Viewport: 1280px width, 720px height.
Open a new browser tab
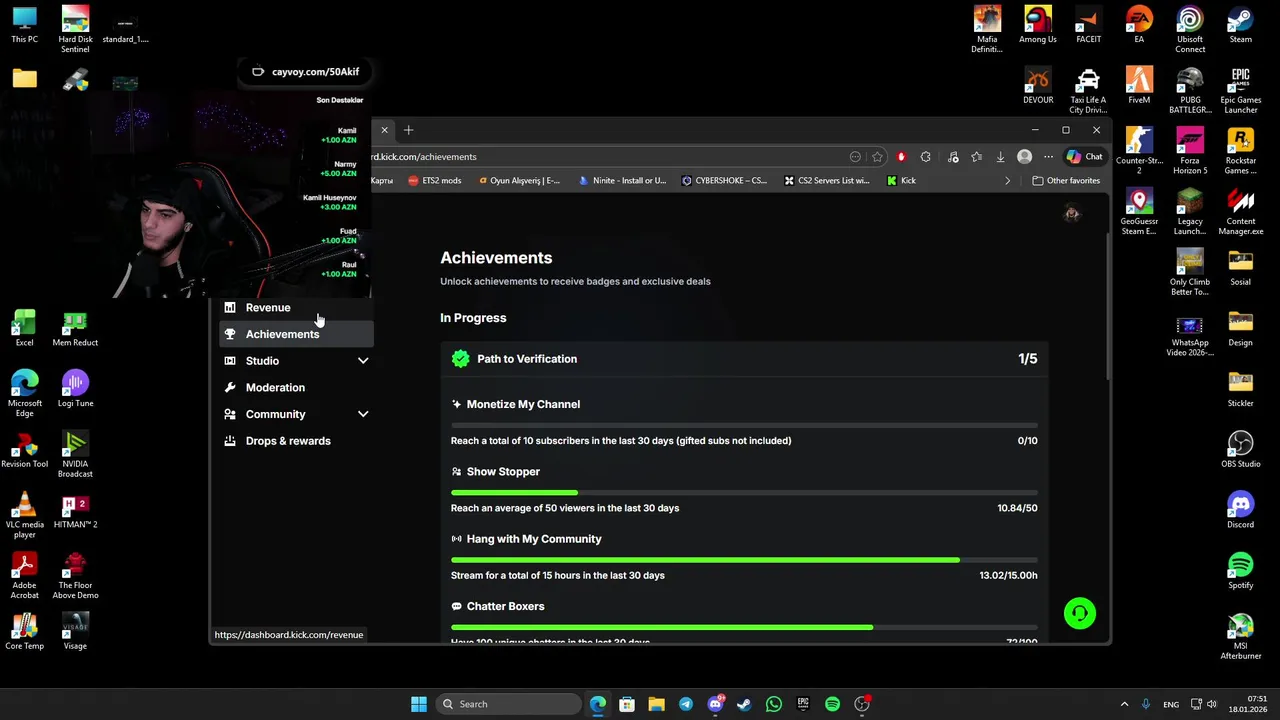tap(408, 130)
